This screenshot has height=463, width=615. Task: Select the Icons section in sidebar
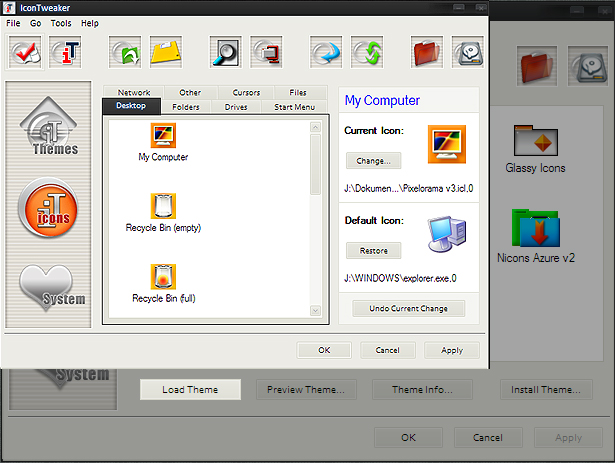pos(48,208)
